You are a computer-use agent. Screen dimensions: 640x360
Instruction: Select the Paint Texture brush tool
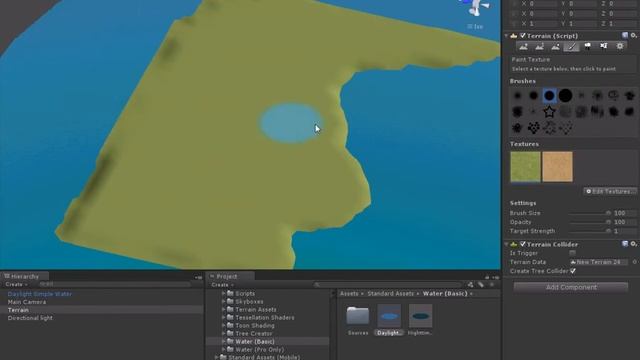pos(571,47)
